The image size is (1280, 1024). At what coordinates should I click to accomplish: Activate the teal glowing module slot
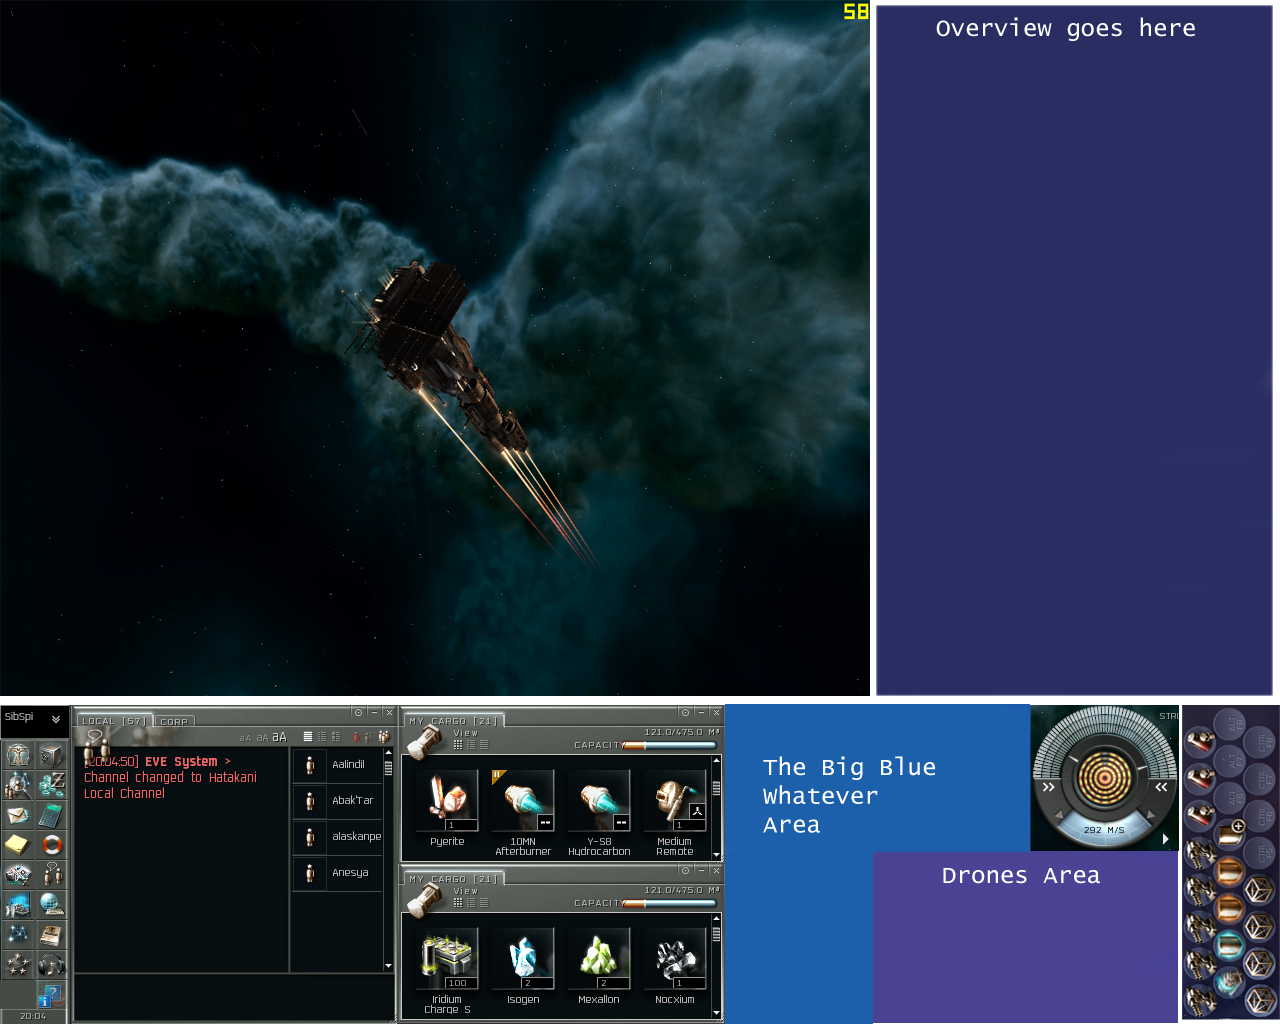[1230, 945]
